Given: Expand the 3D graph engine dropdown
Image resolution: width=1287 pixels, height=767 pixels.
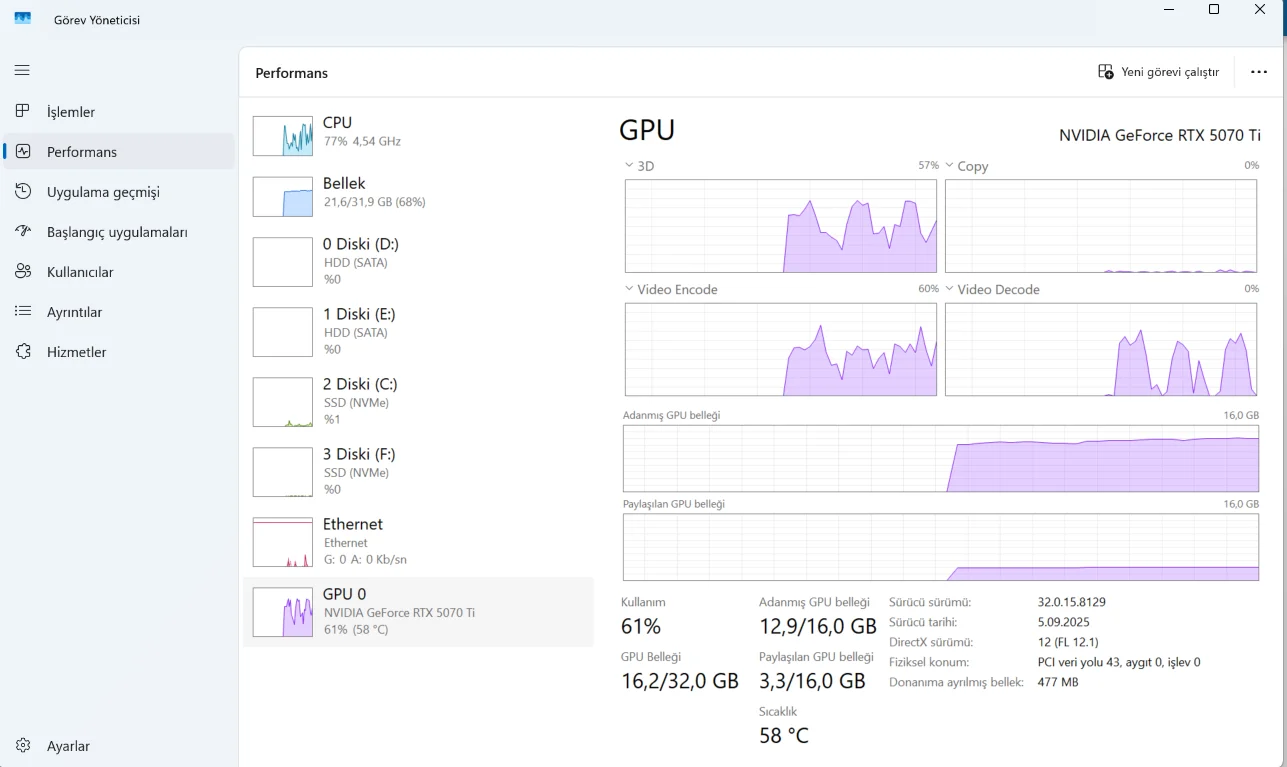Looking at the screenshot, I should click(629, 166).
